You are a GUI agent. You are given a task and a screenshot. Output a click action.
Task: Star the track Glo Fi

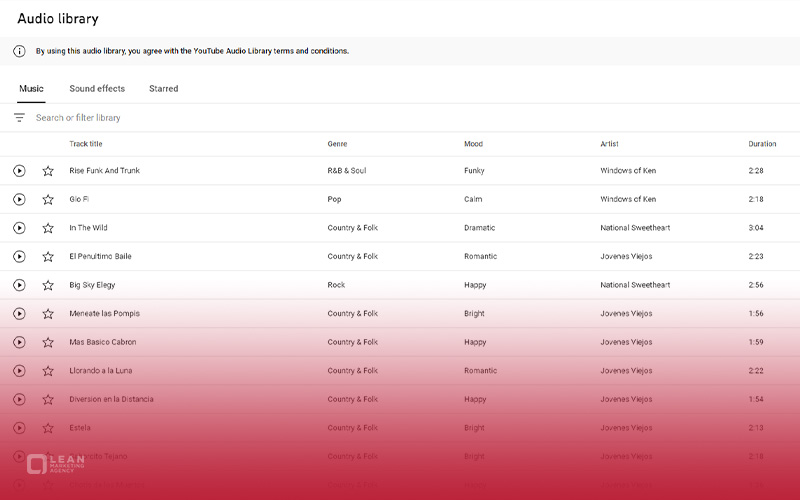click(x=48, y=199)
